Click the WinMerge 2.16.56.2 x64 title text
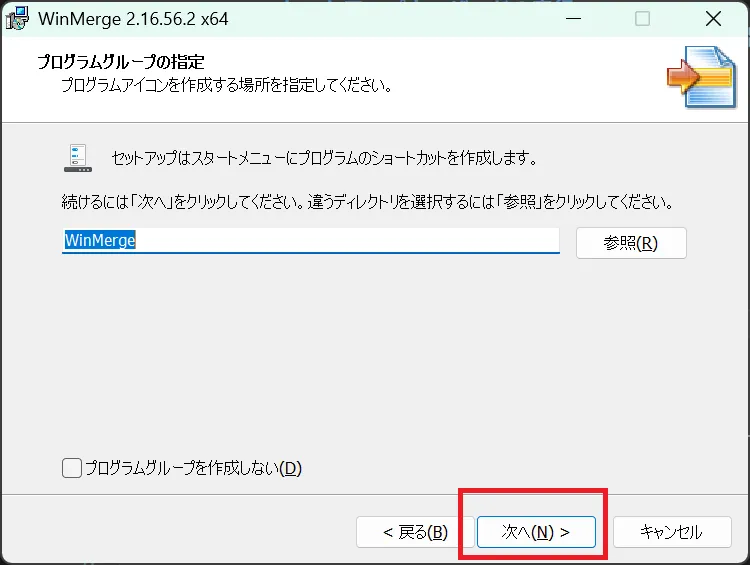Screen dimensions: 750x565 click(x=133, y=19)
